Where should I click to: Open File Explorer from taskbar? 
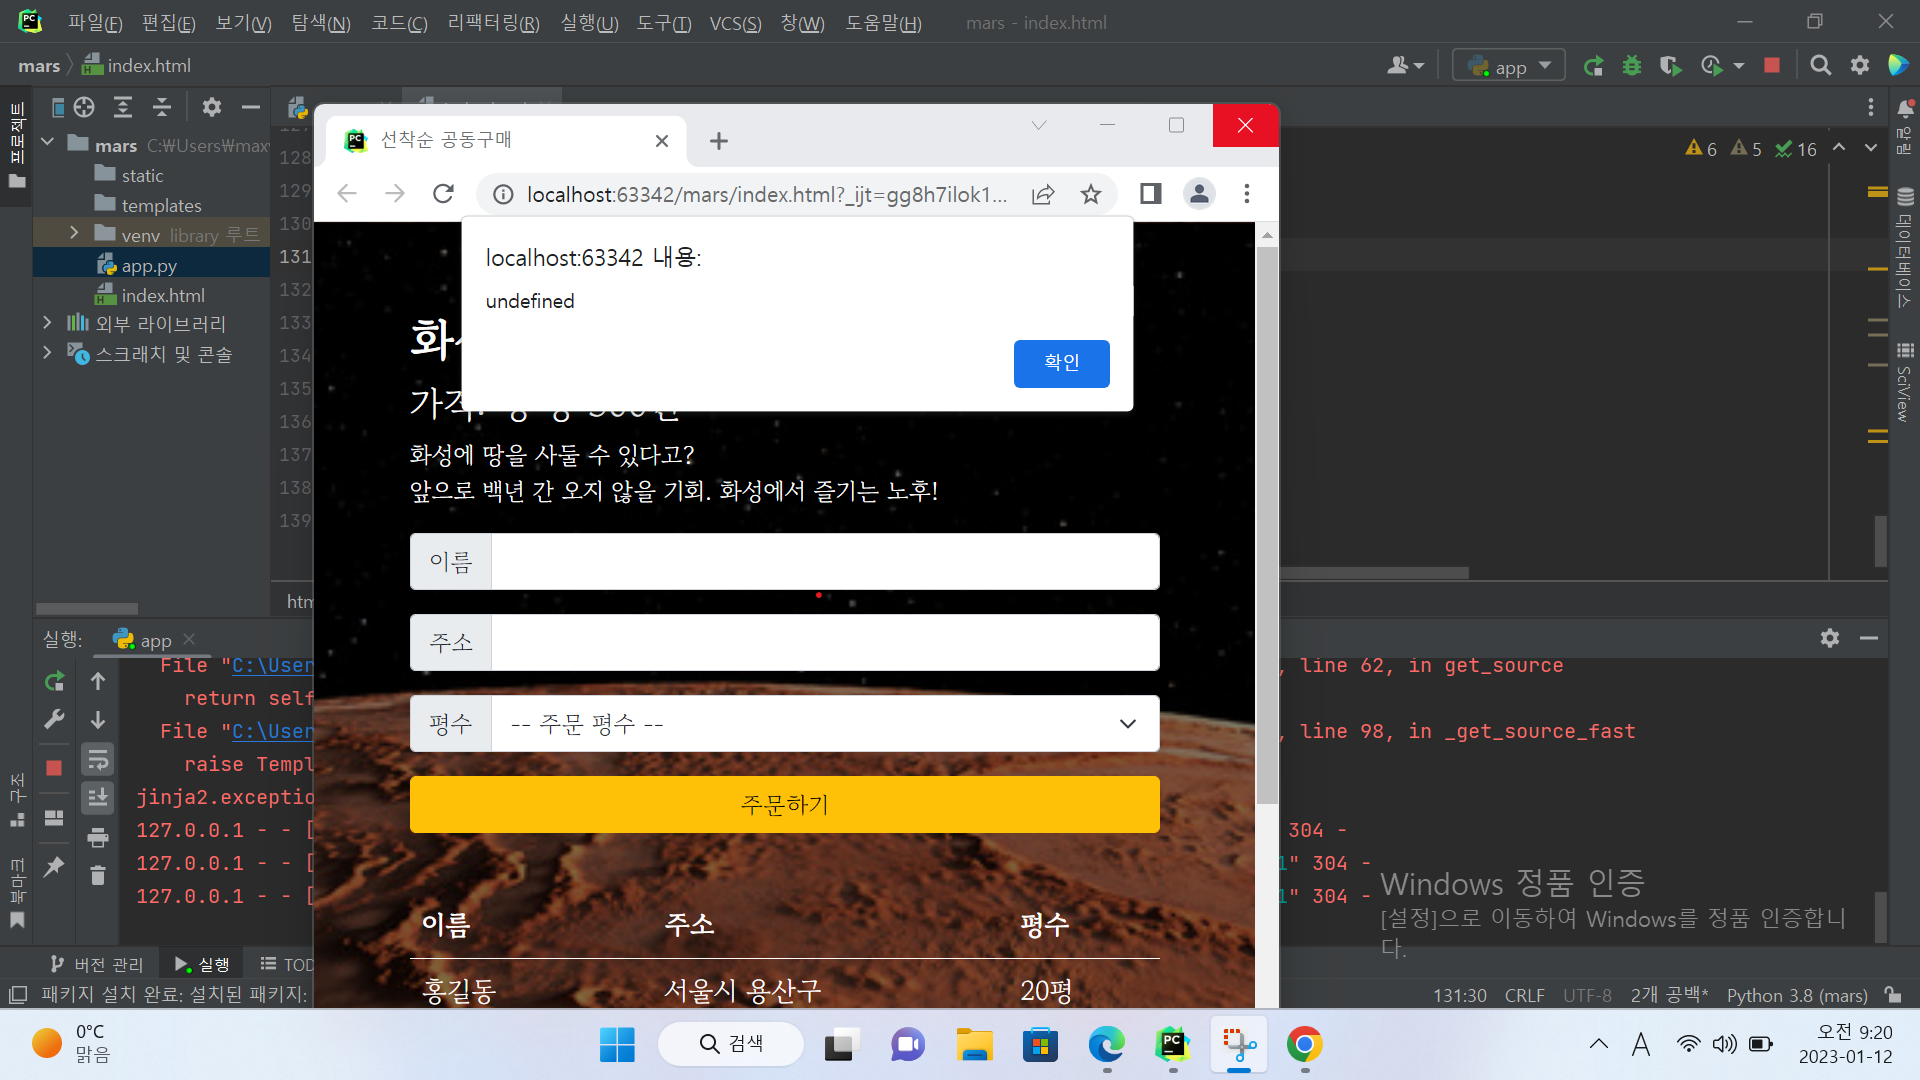click(x=974, y=1045)
